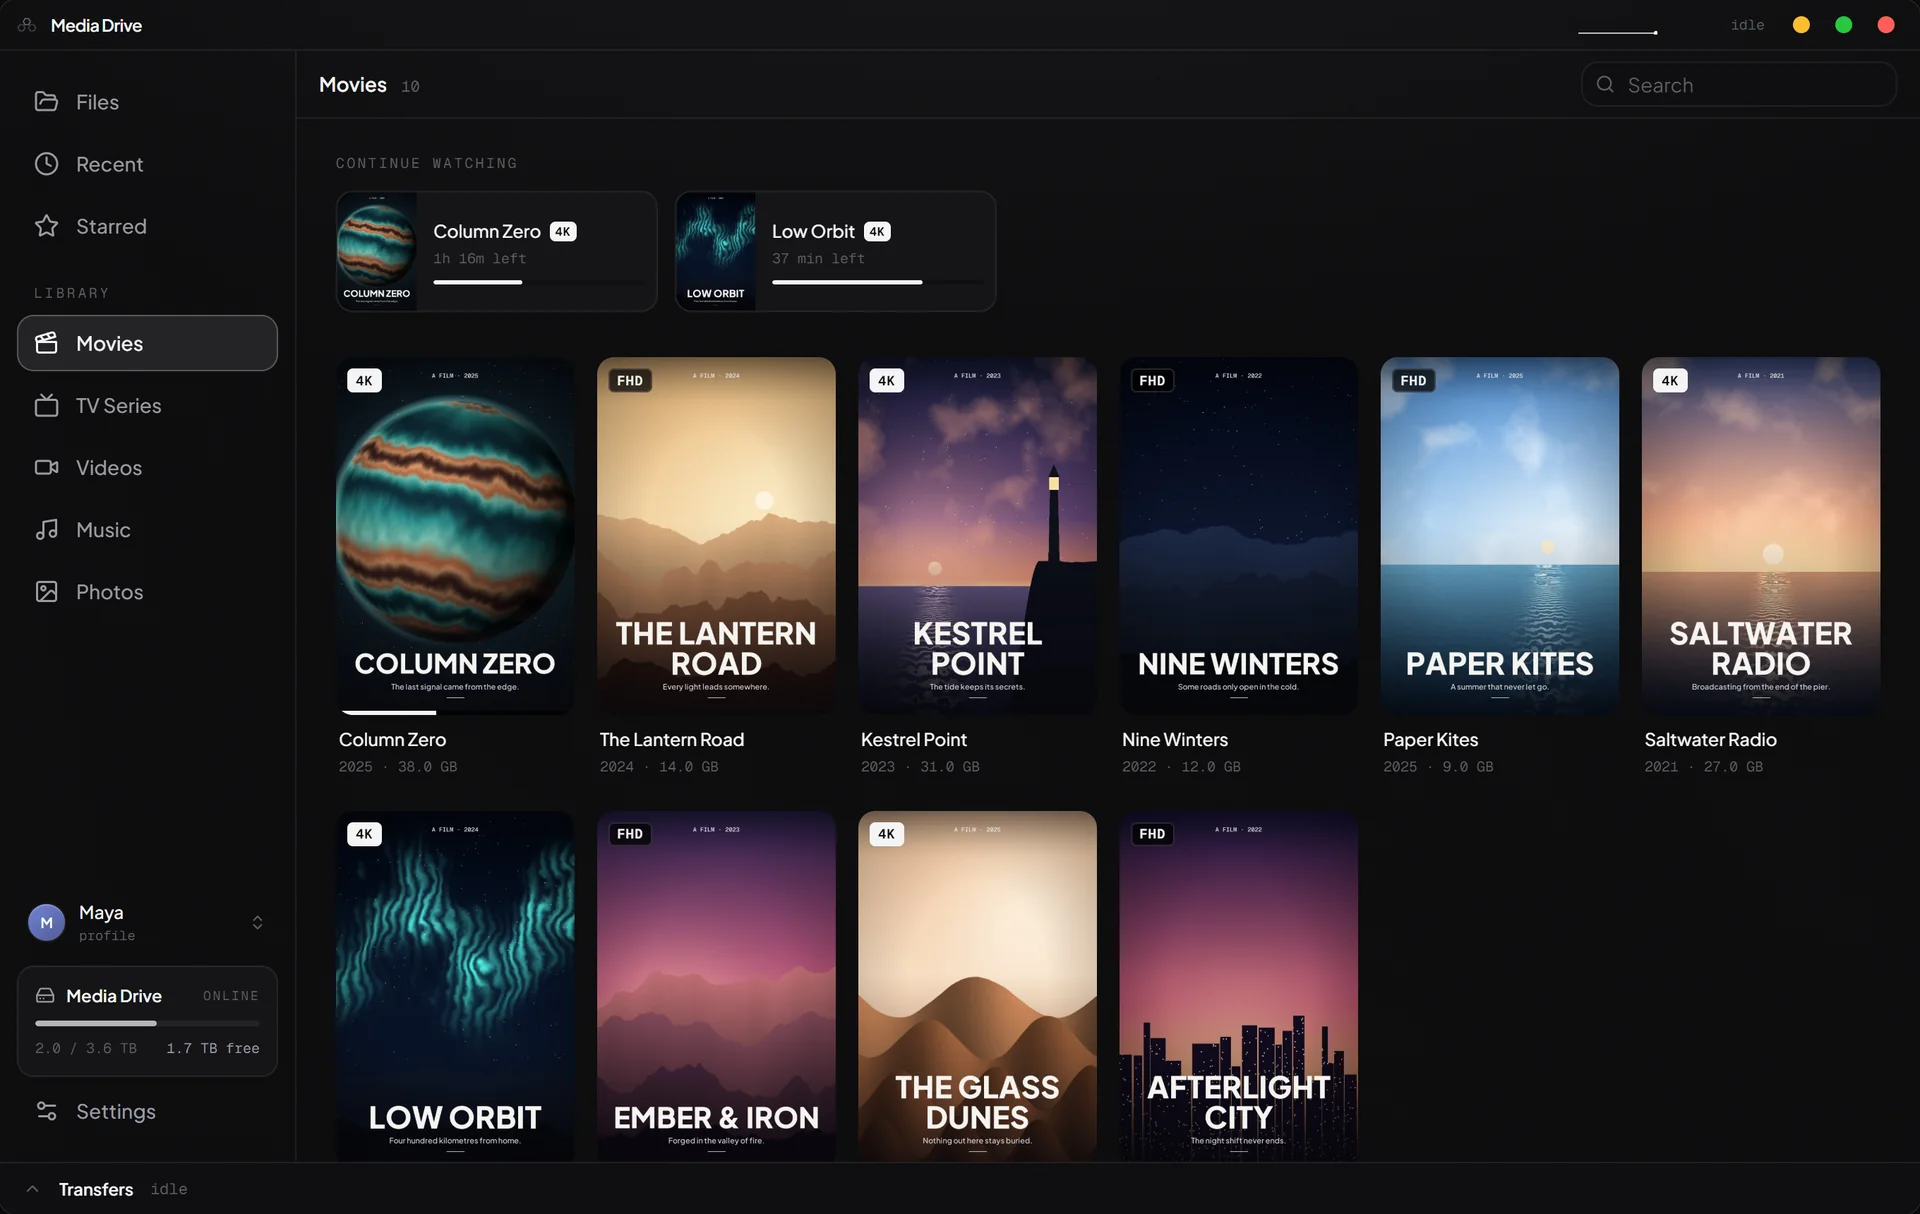The width and height of the screenshot is (1920, 1214).
Task: Open the TV Series library section
Action: point(147,405)
